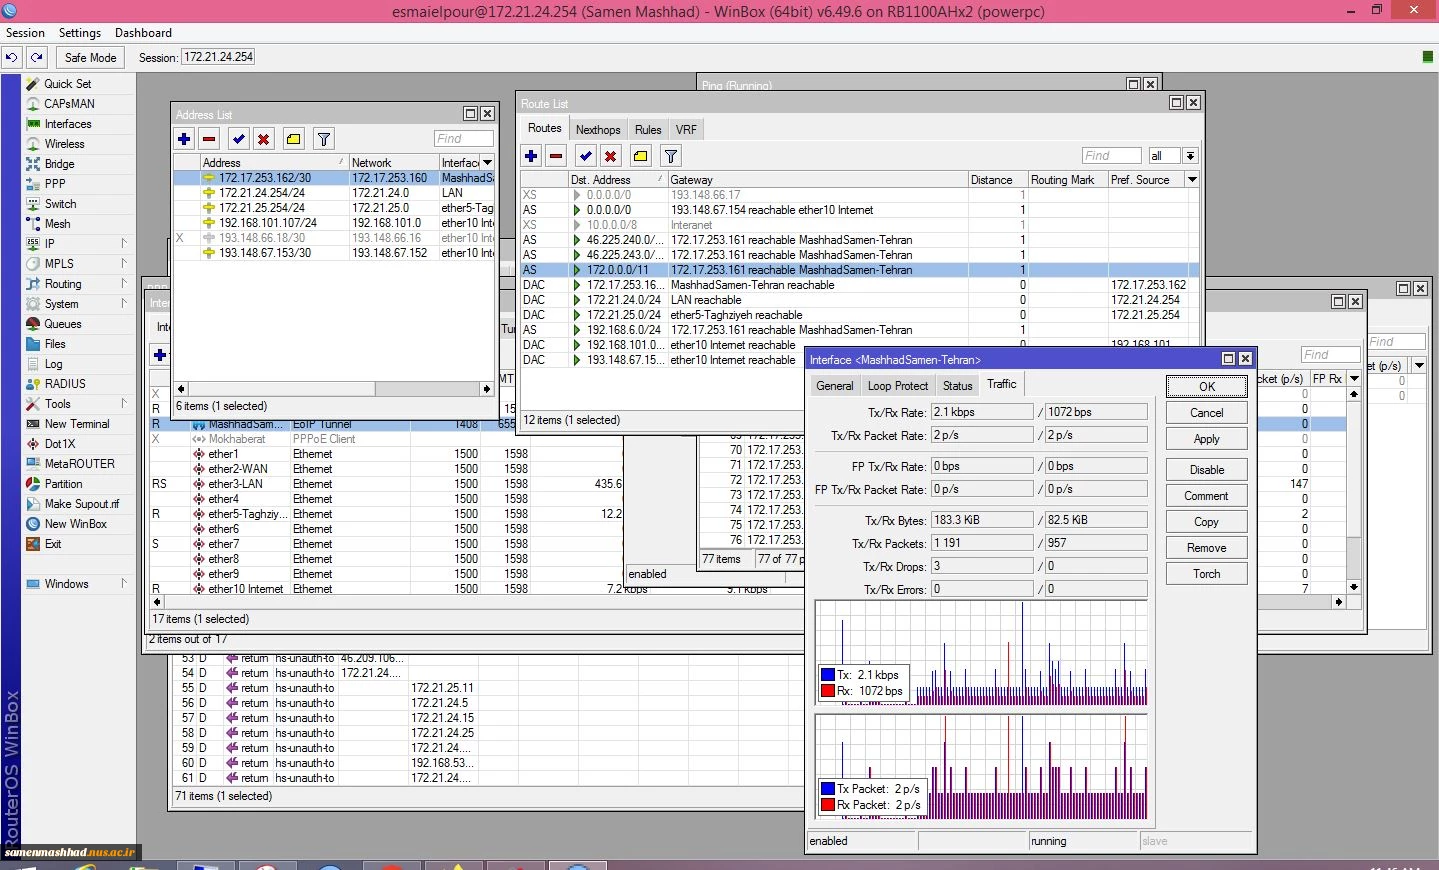This screenshot has height=870, width=1439.
Task: Click the enable checkmark in Address List
Action: click(x=239, y=139)
